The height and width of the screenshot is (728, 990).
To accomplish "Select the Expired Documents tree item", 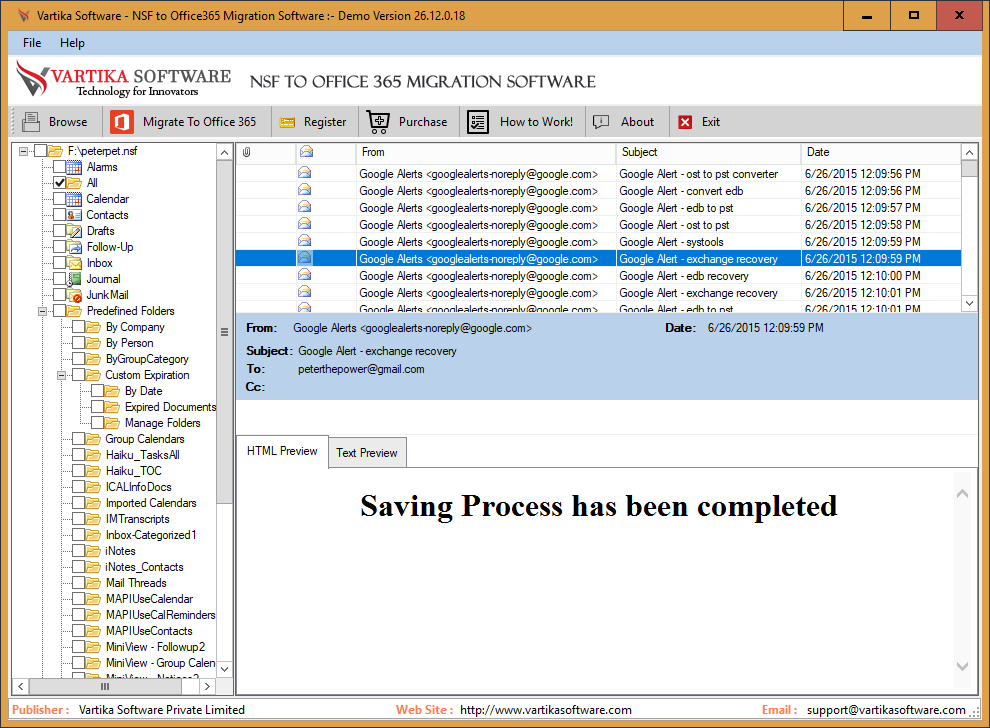I will point(170,407).
